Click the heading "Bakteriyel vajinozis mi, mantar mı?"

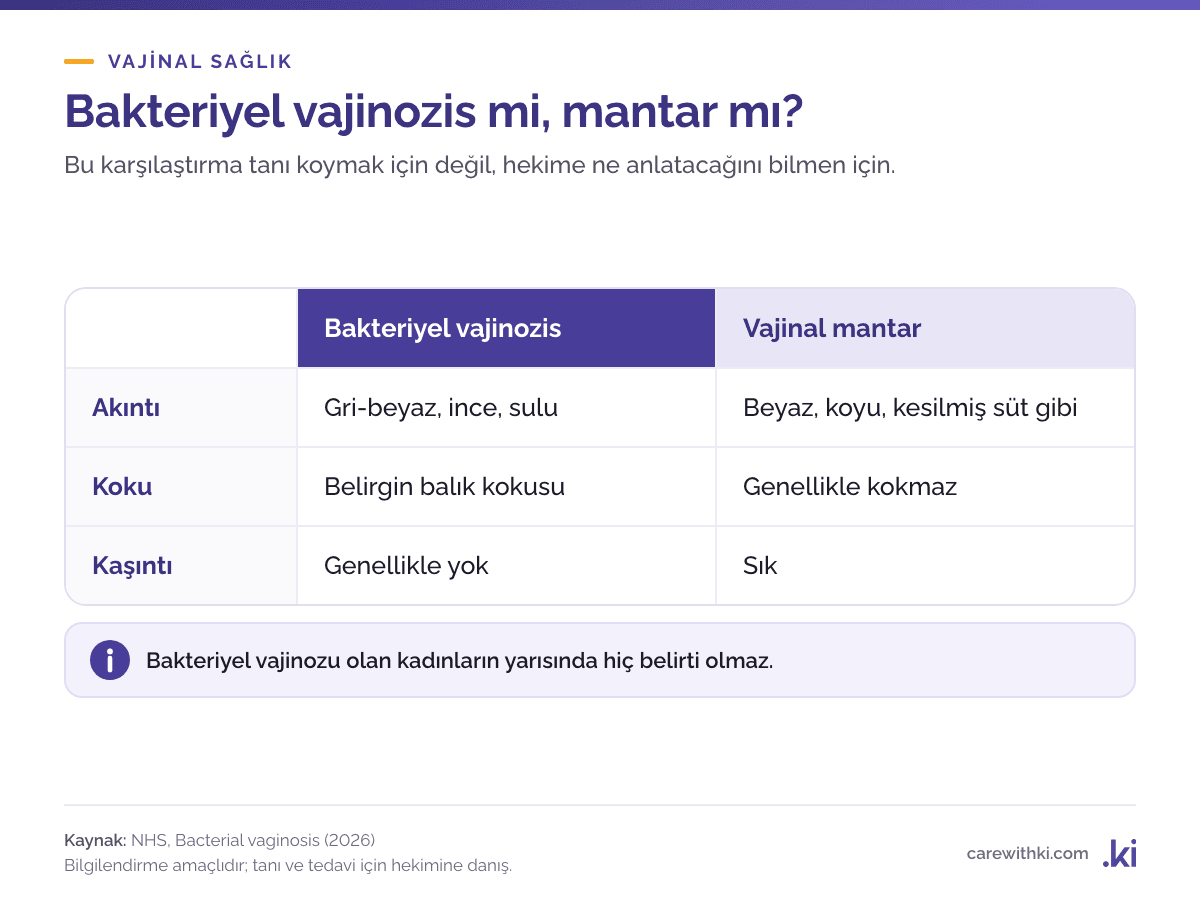[433, 113]
